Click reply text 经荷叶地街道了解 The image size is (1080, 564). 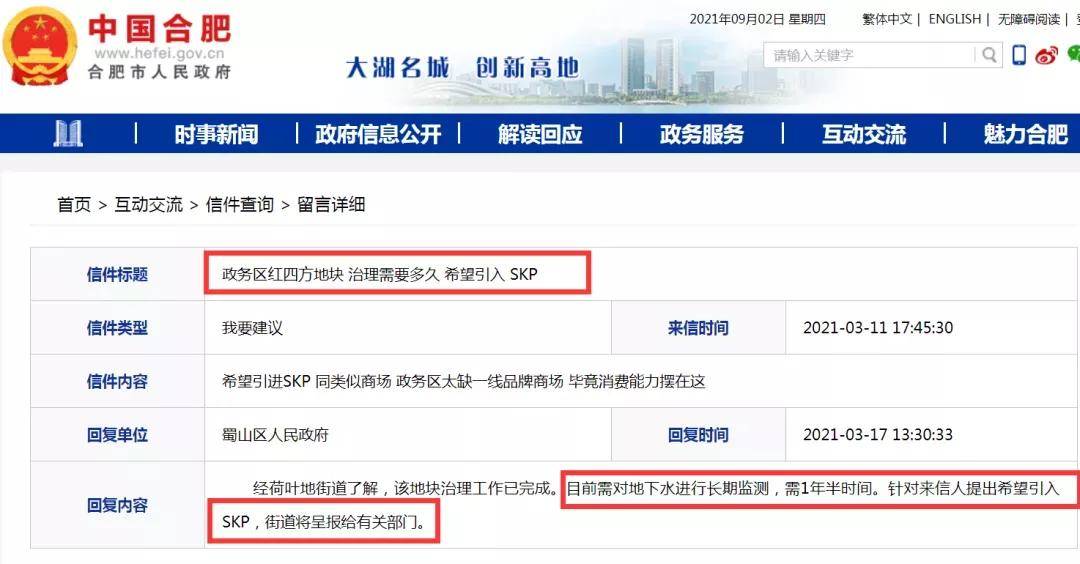tap(315, 488)
